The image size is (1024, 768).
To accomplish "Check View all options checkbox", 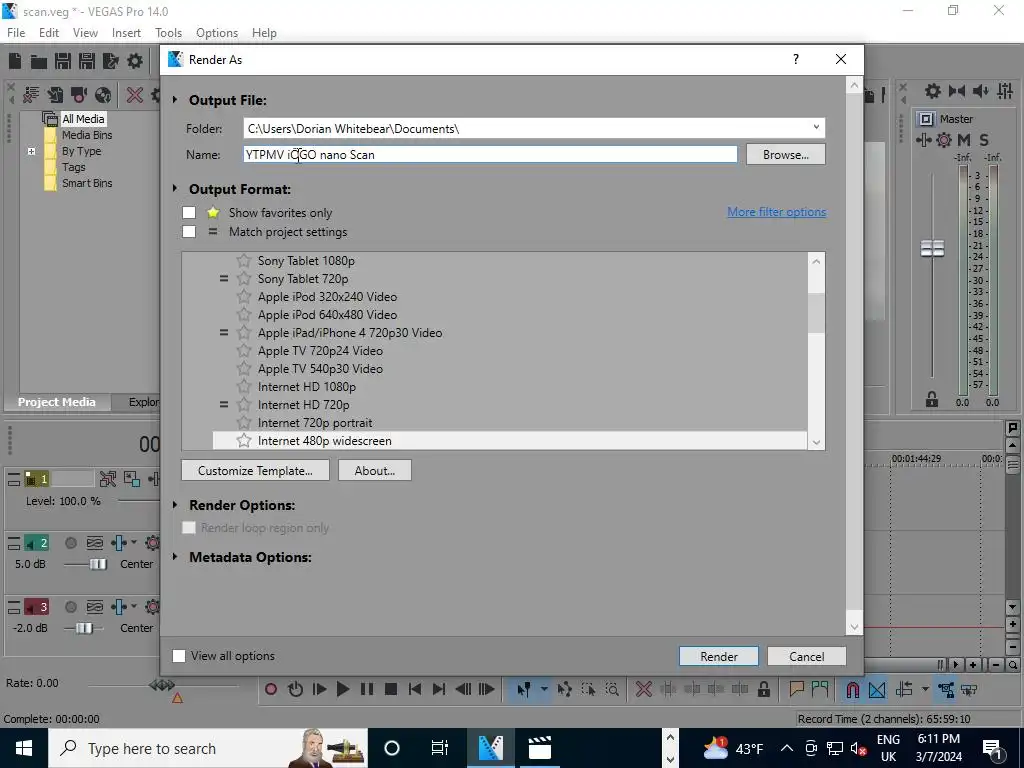I will tap(178, 656).
